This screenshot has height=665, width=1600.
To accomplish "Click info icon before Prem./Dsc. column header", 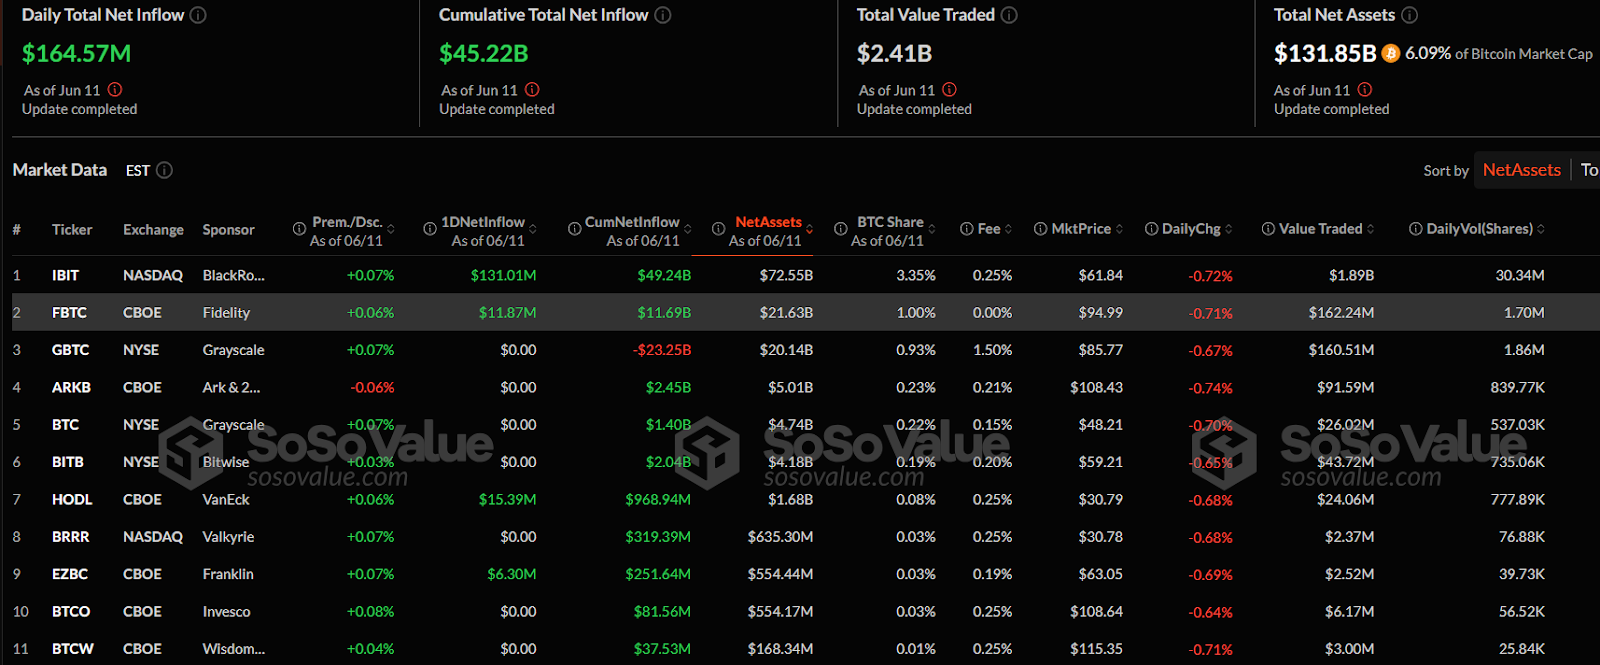I will (x=299, y=229).
